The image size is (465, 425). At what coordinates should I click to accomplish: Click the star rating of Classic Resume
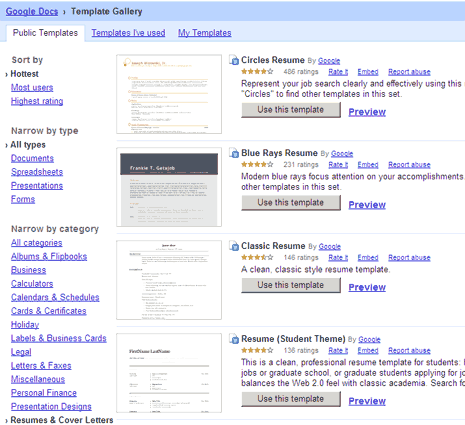point(257,257)
